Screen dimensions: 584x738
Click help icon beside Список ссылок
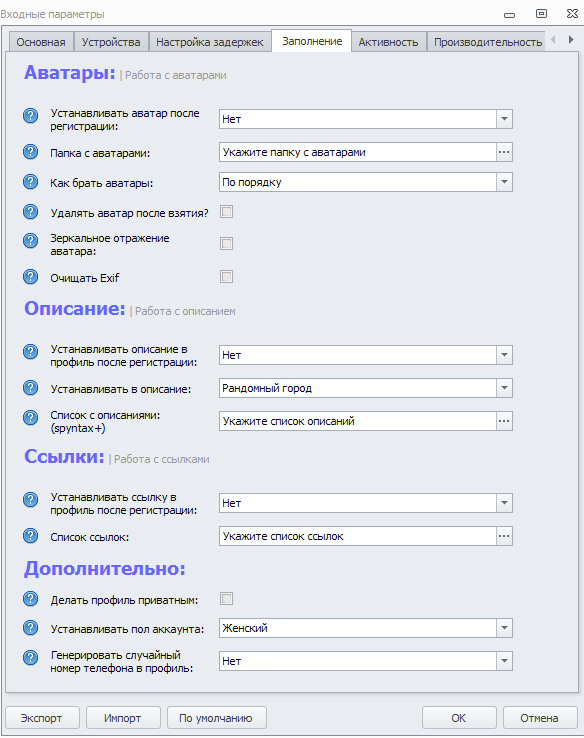(31, 536)
